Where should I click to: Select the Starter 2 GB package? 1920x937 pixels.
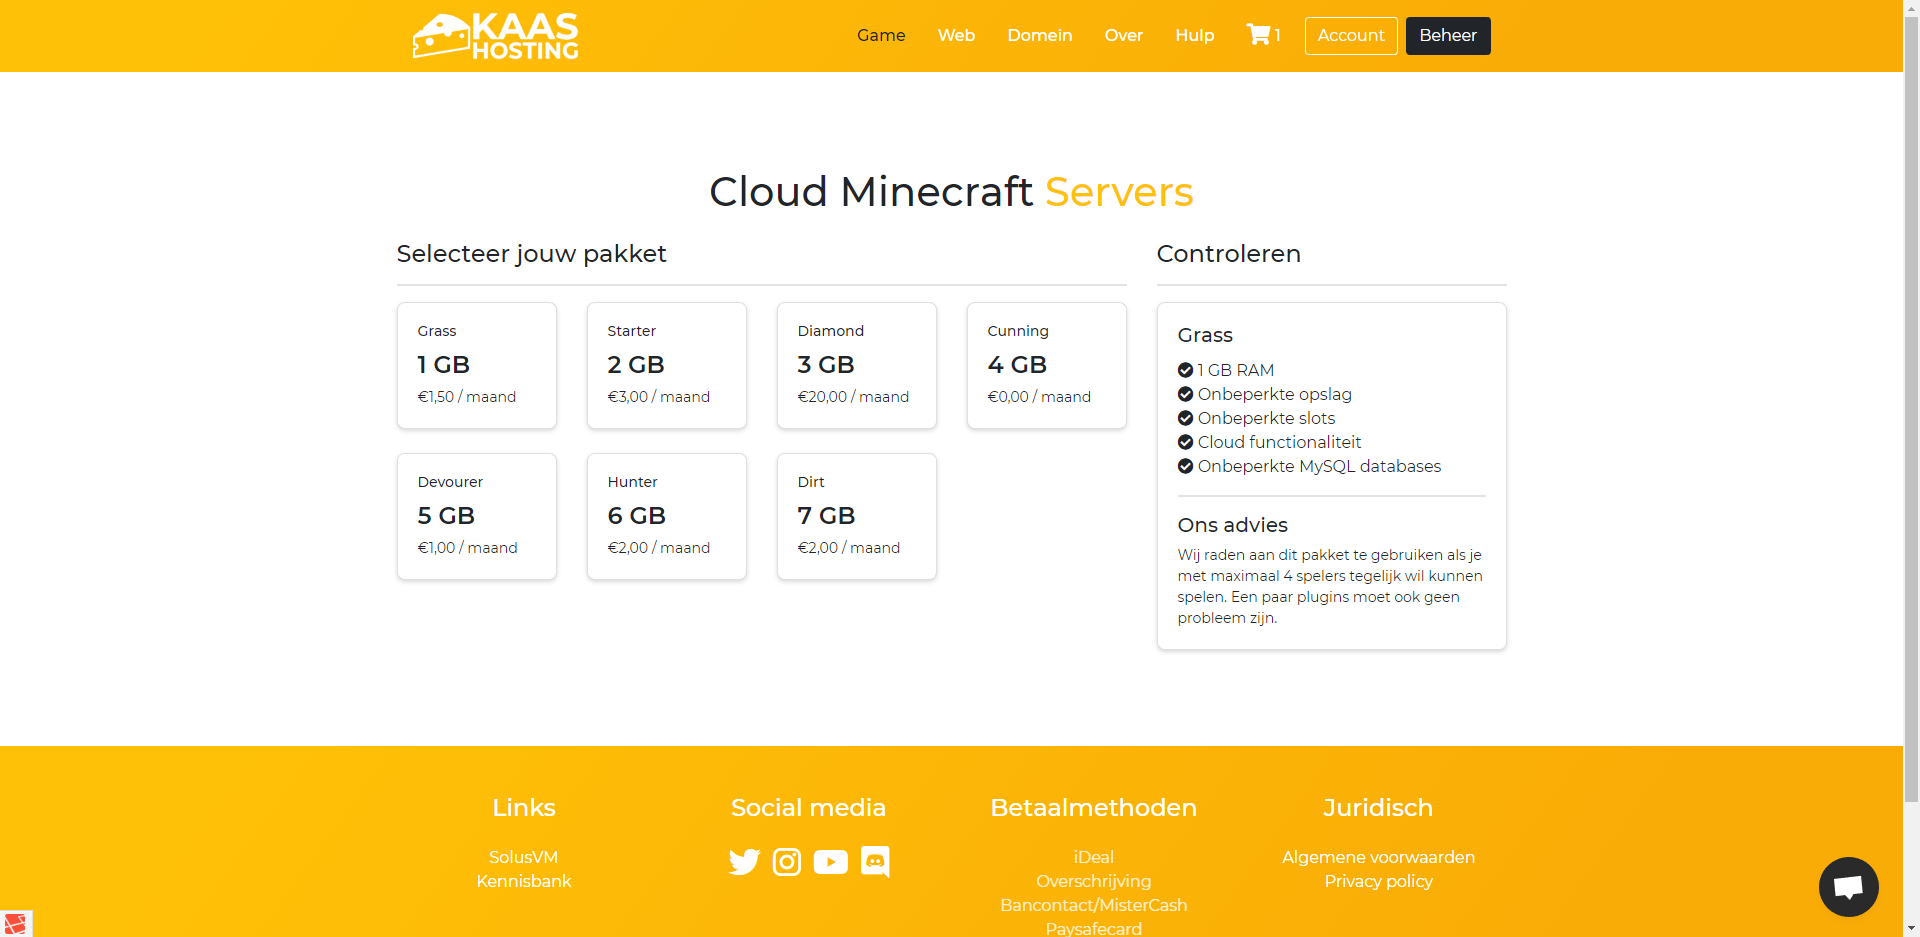coord(667,365)
